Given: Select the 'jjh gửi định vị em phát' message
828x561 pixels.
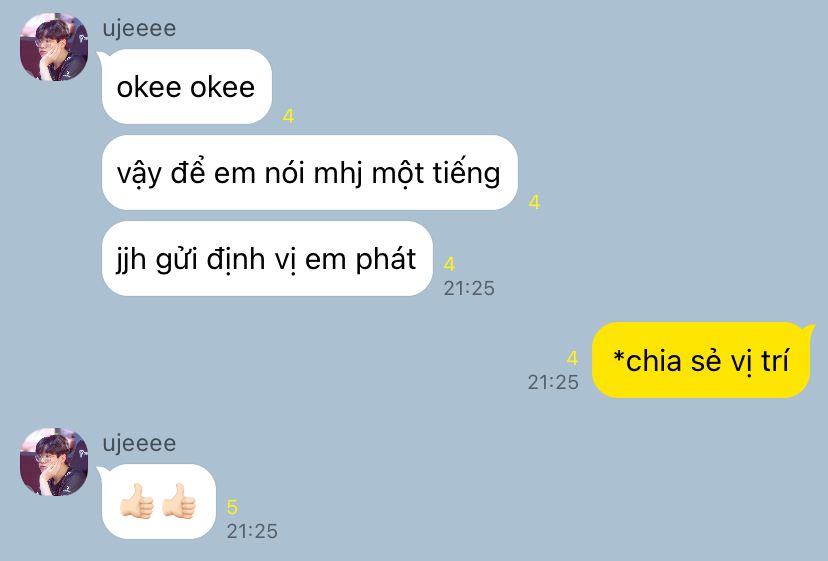Looking at the screenshot, I should point(267,259).
